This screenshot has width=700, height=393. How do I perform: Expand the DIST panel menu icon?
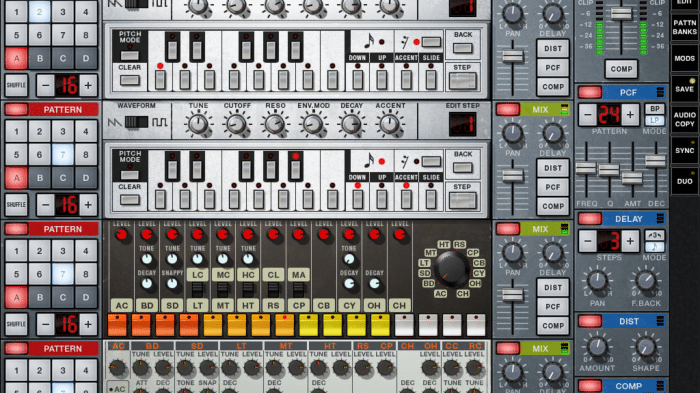pyautogui.click(x=660, y=321)
